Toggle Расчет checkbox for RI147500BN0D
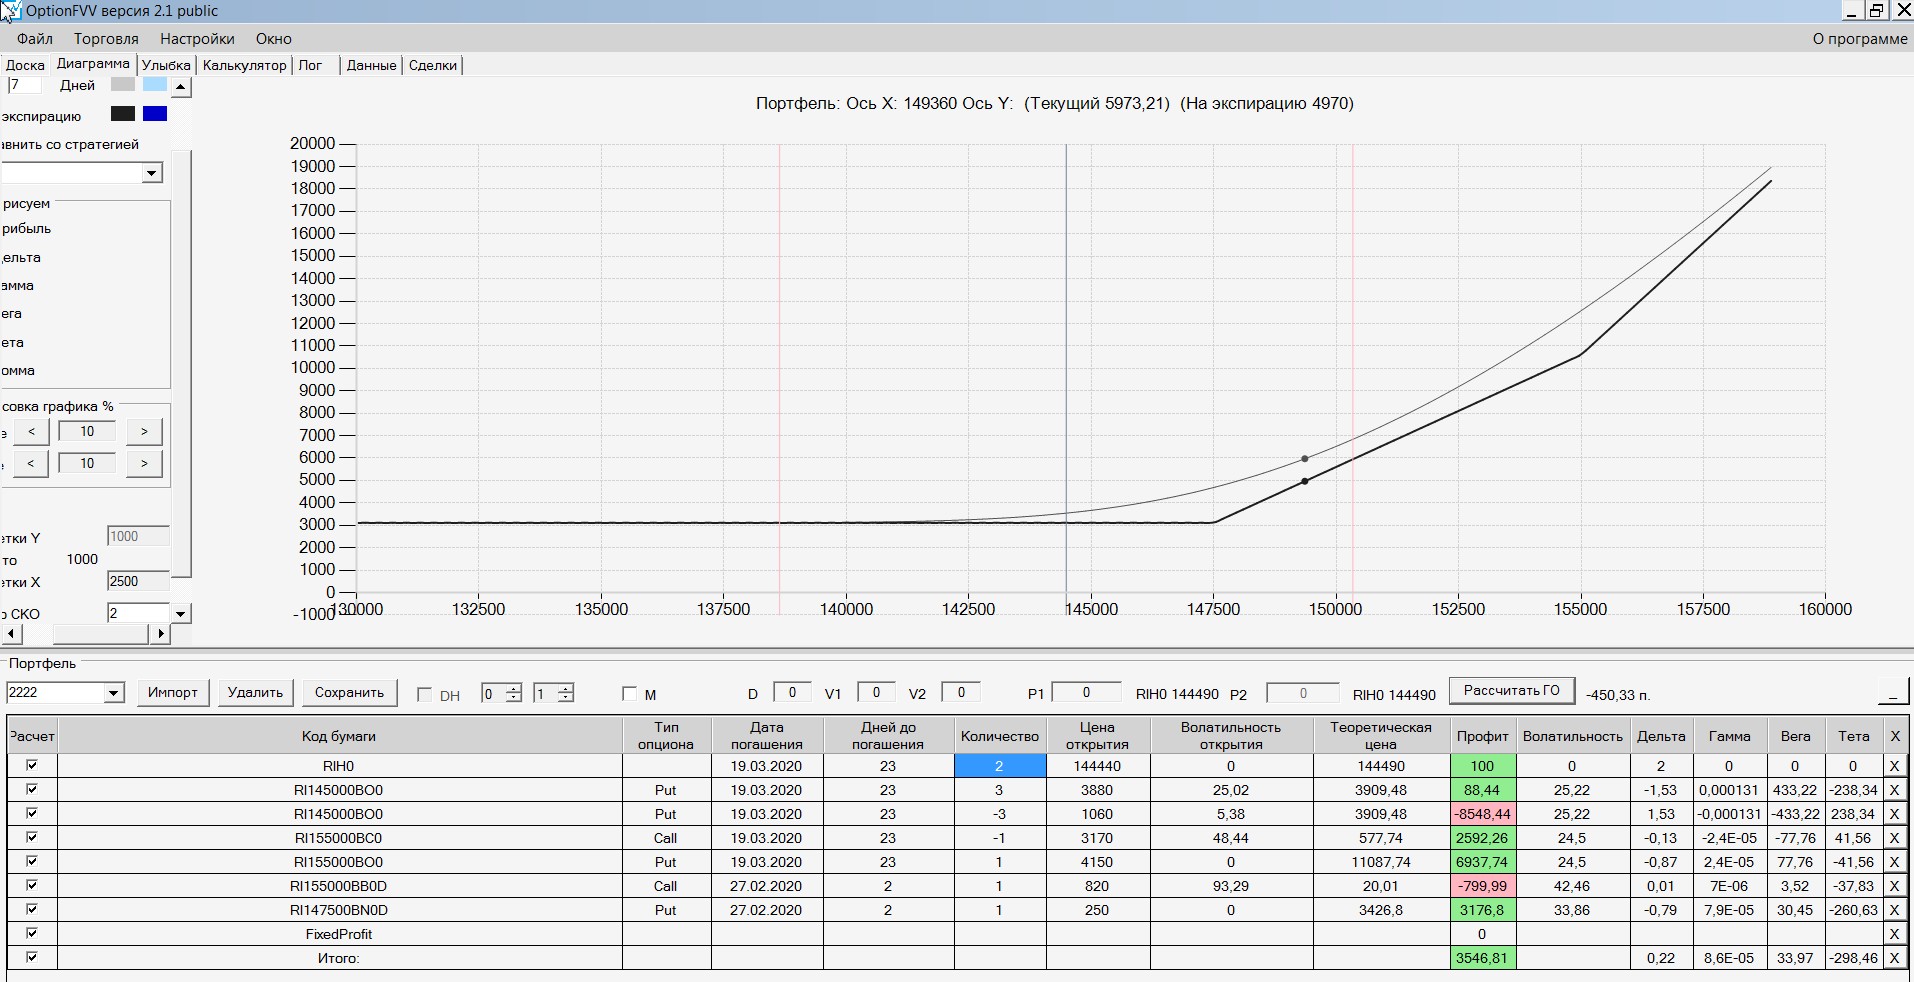This screenshot has width=1914, height=982. [32, 909]
